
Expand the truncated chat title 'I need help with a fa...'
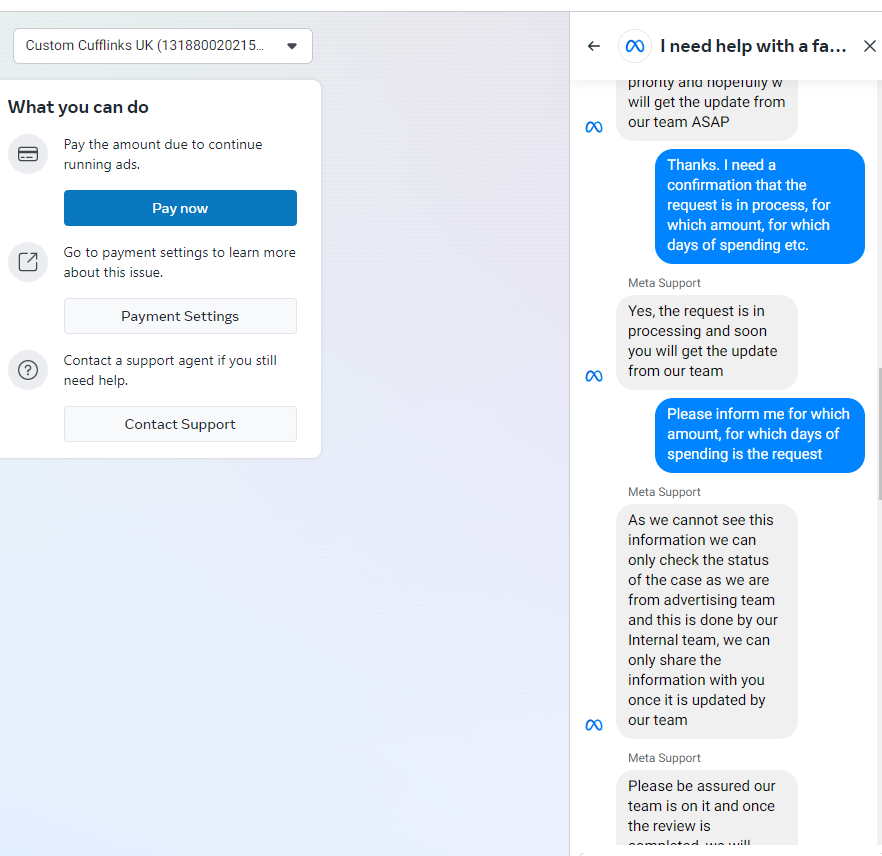pos(753,45)
